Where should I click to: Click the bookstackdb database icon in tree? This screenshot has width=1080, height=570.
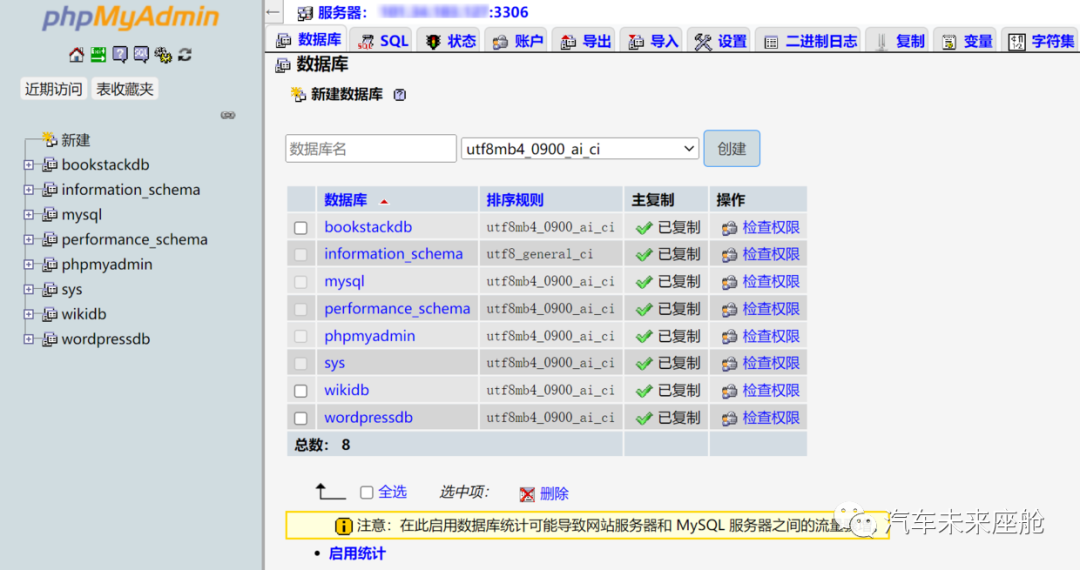[50, 165]
